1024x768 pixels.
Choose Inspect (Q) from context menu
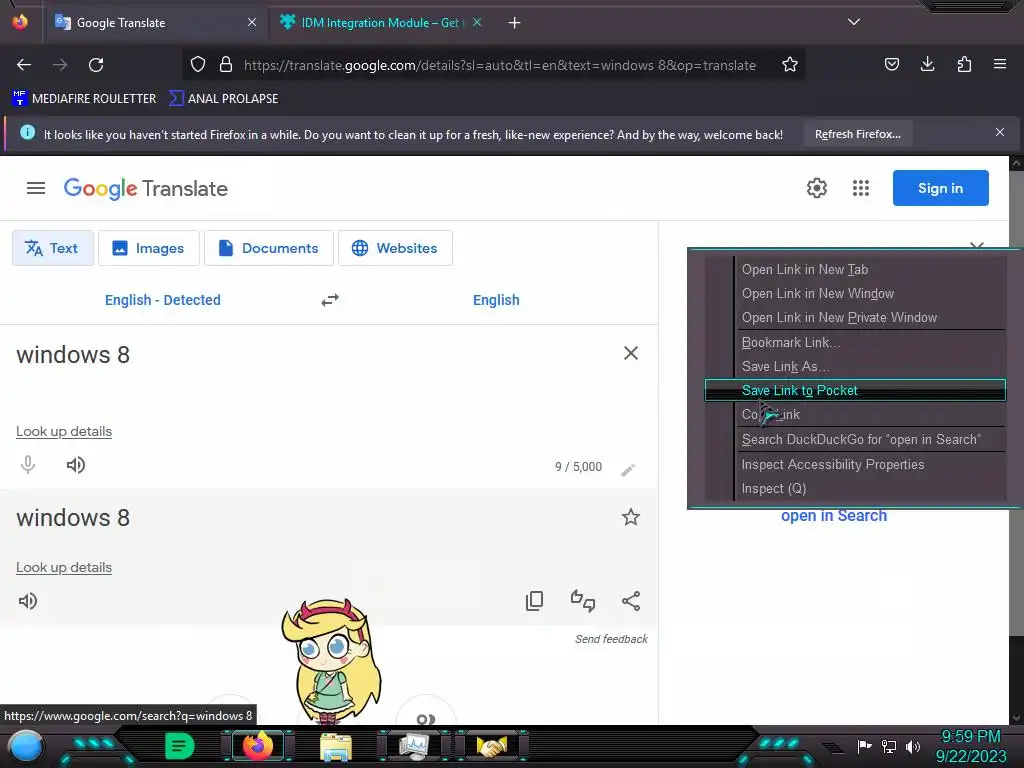855,488
